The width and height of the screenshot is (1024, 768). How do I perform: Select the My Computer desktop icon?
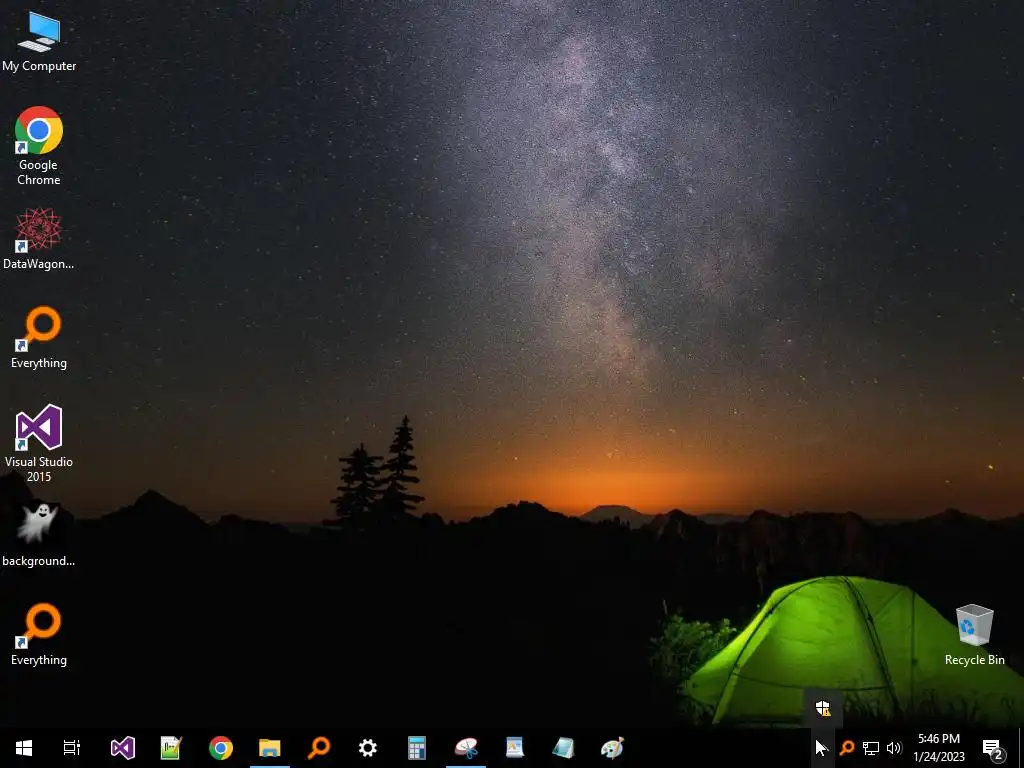coord(39,42)
